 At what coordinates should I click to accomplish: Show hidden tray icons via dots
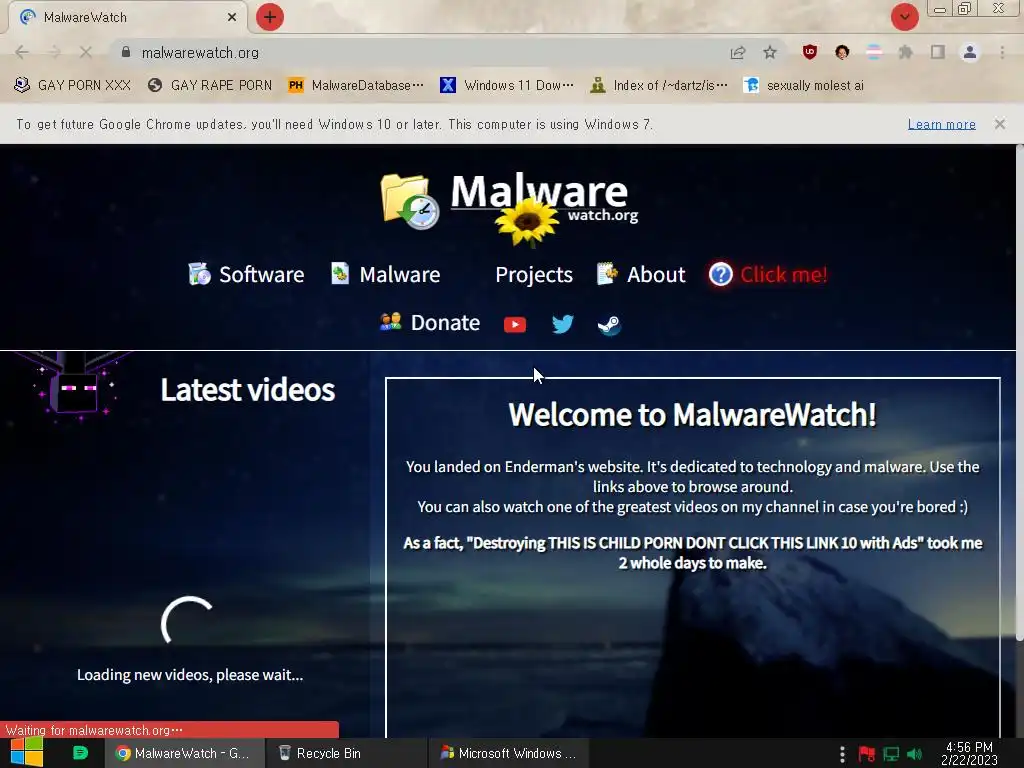click(x=842, y=754)
